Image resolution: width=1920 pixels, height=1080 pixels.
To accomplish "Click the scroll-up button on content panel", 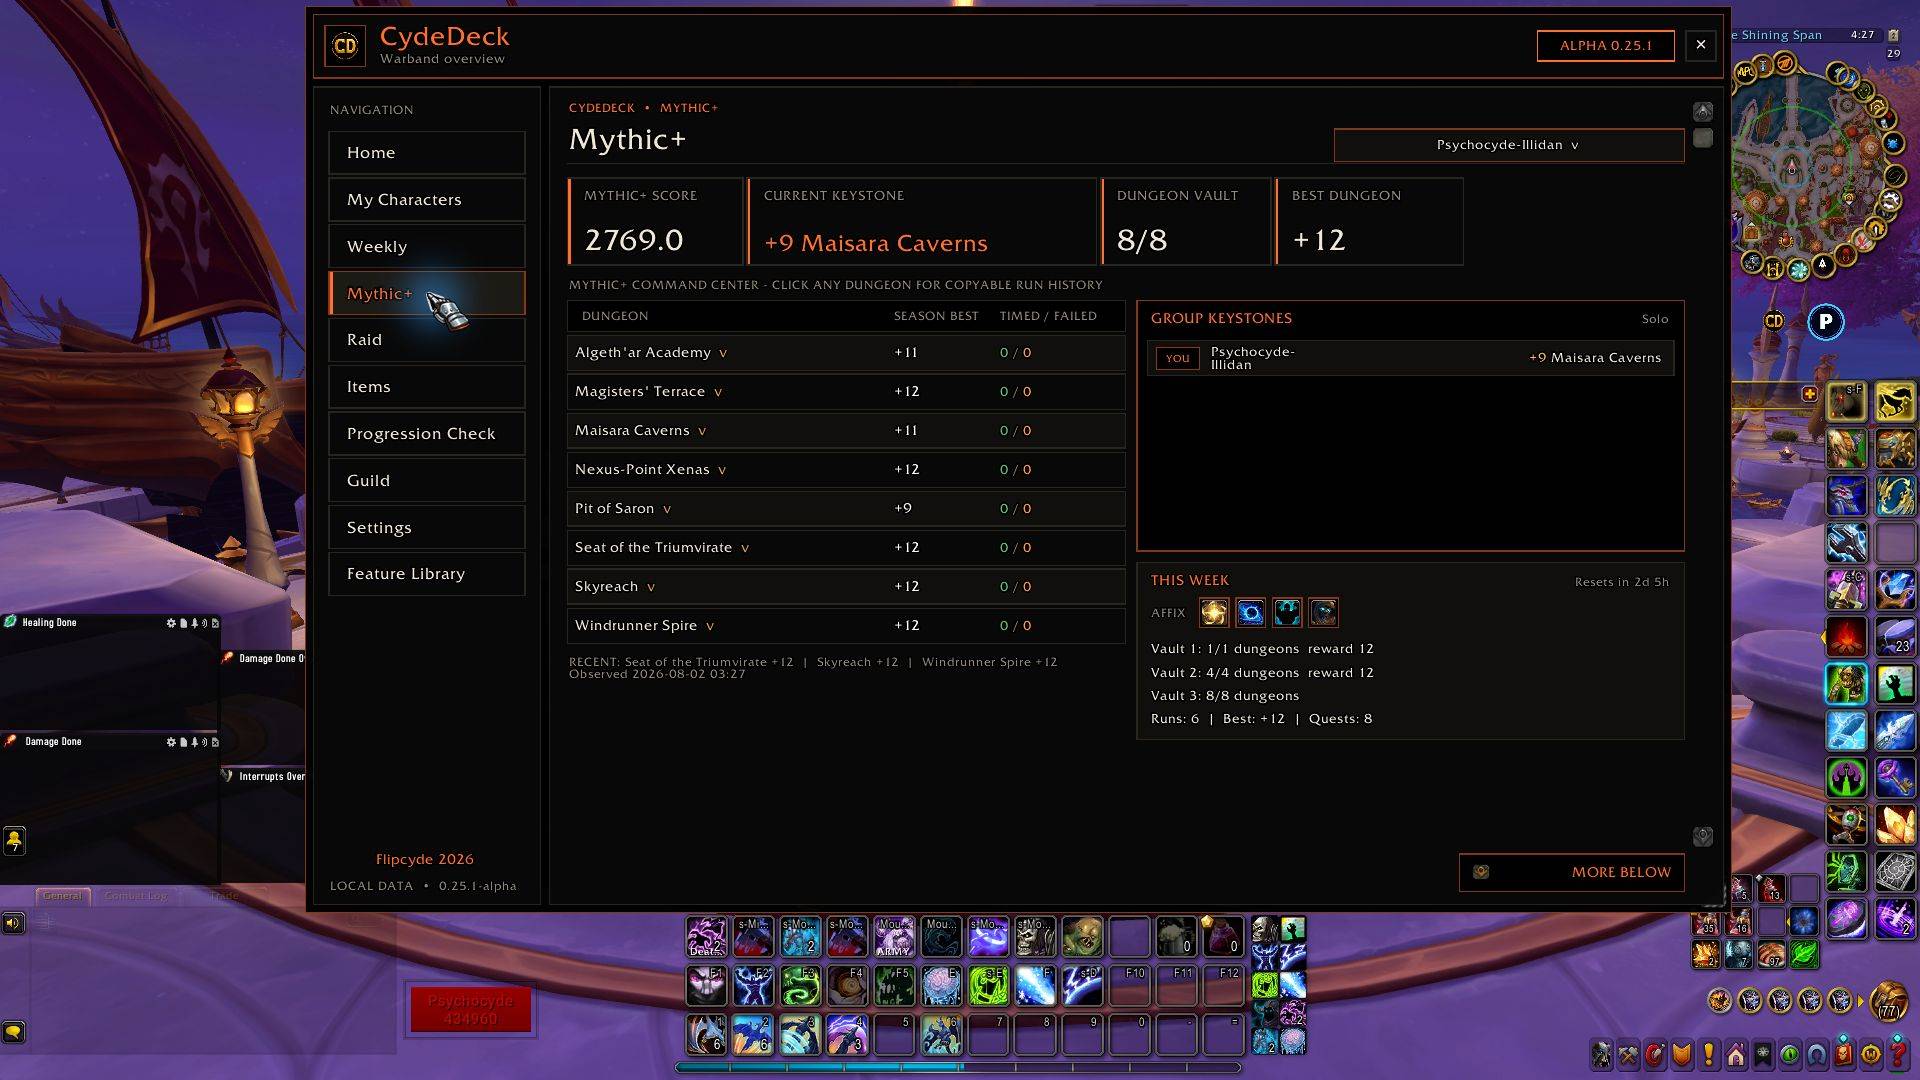I will tap(1702, 111).
